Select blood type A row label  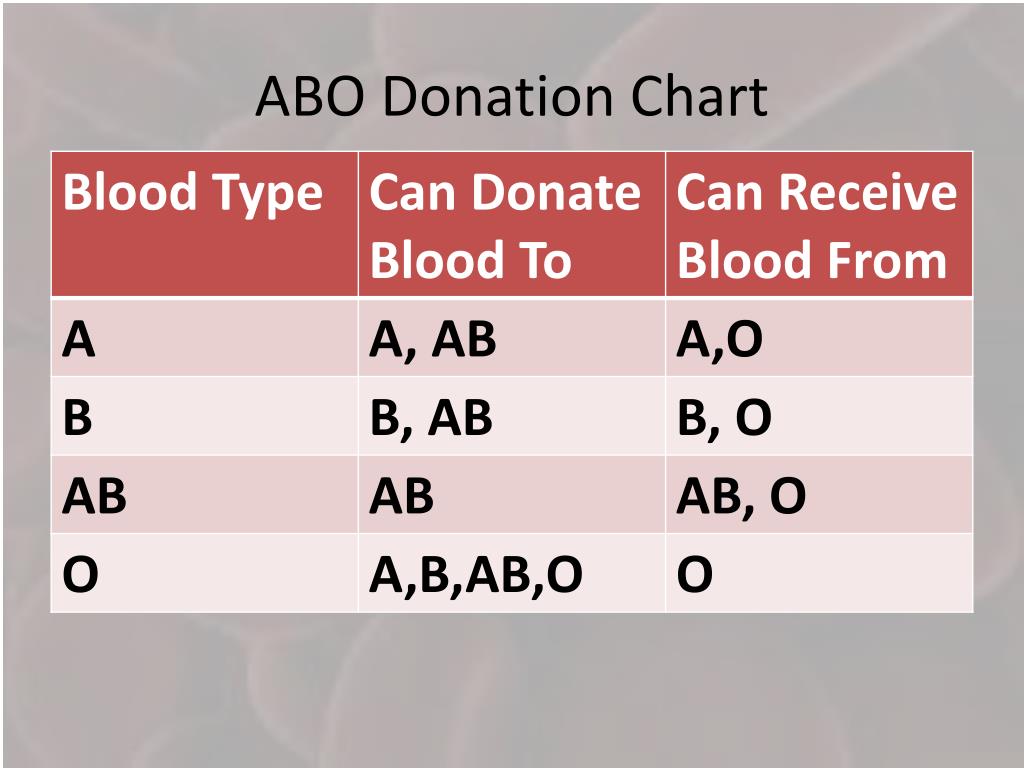click(204, 338)
